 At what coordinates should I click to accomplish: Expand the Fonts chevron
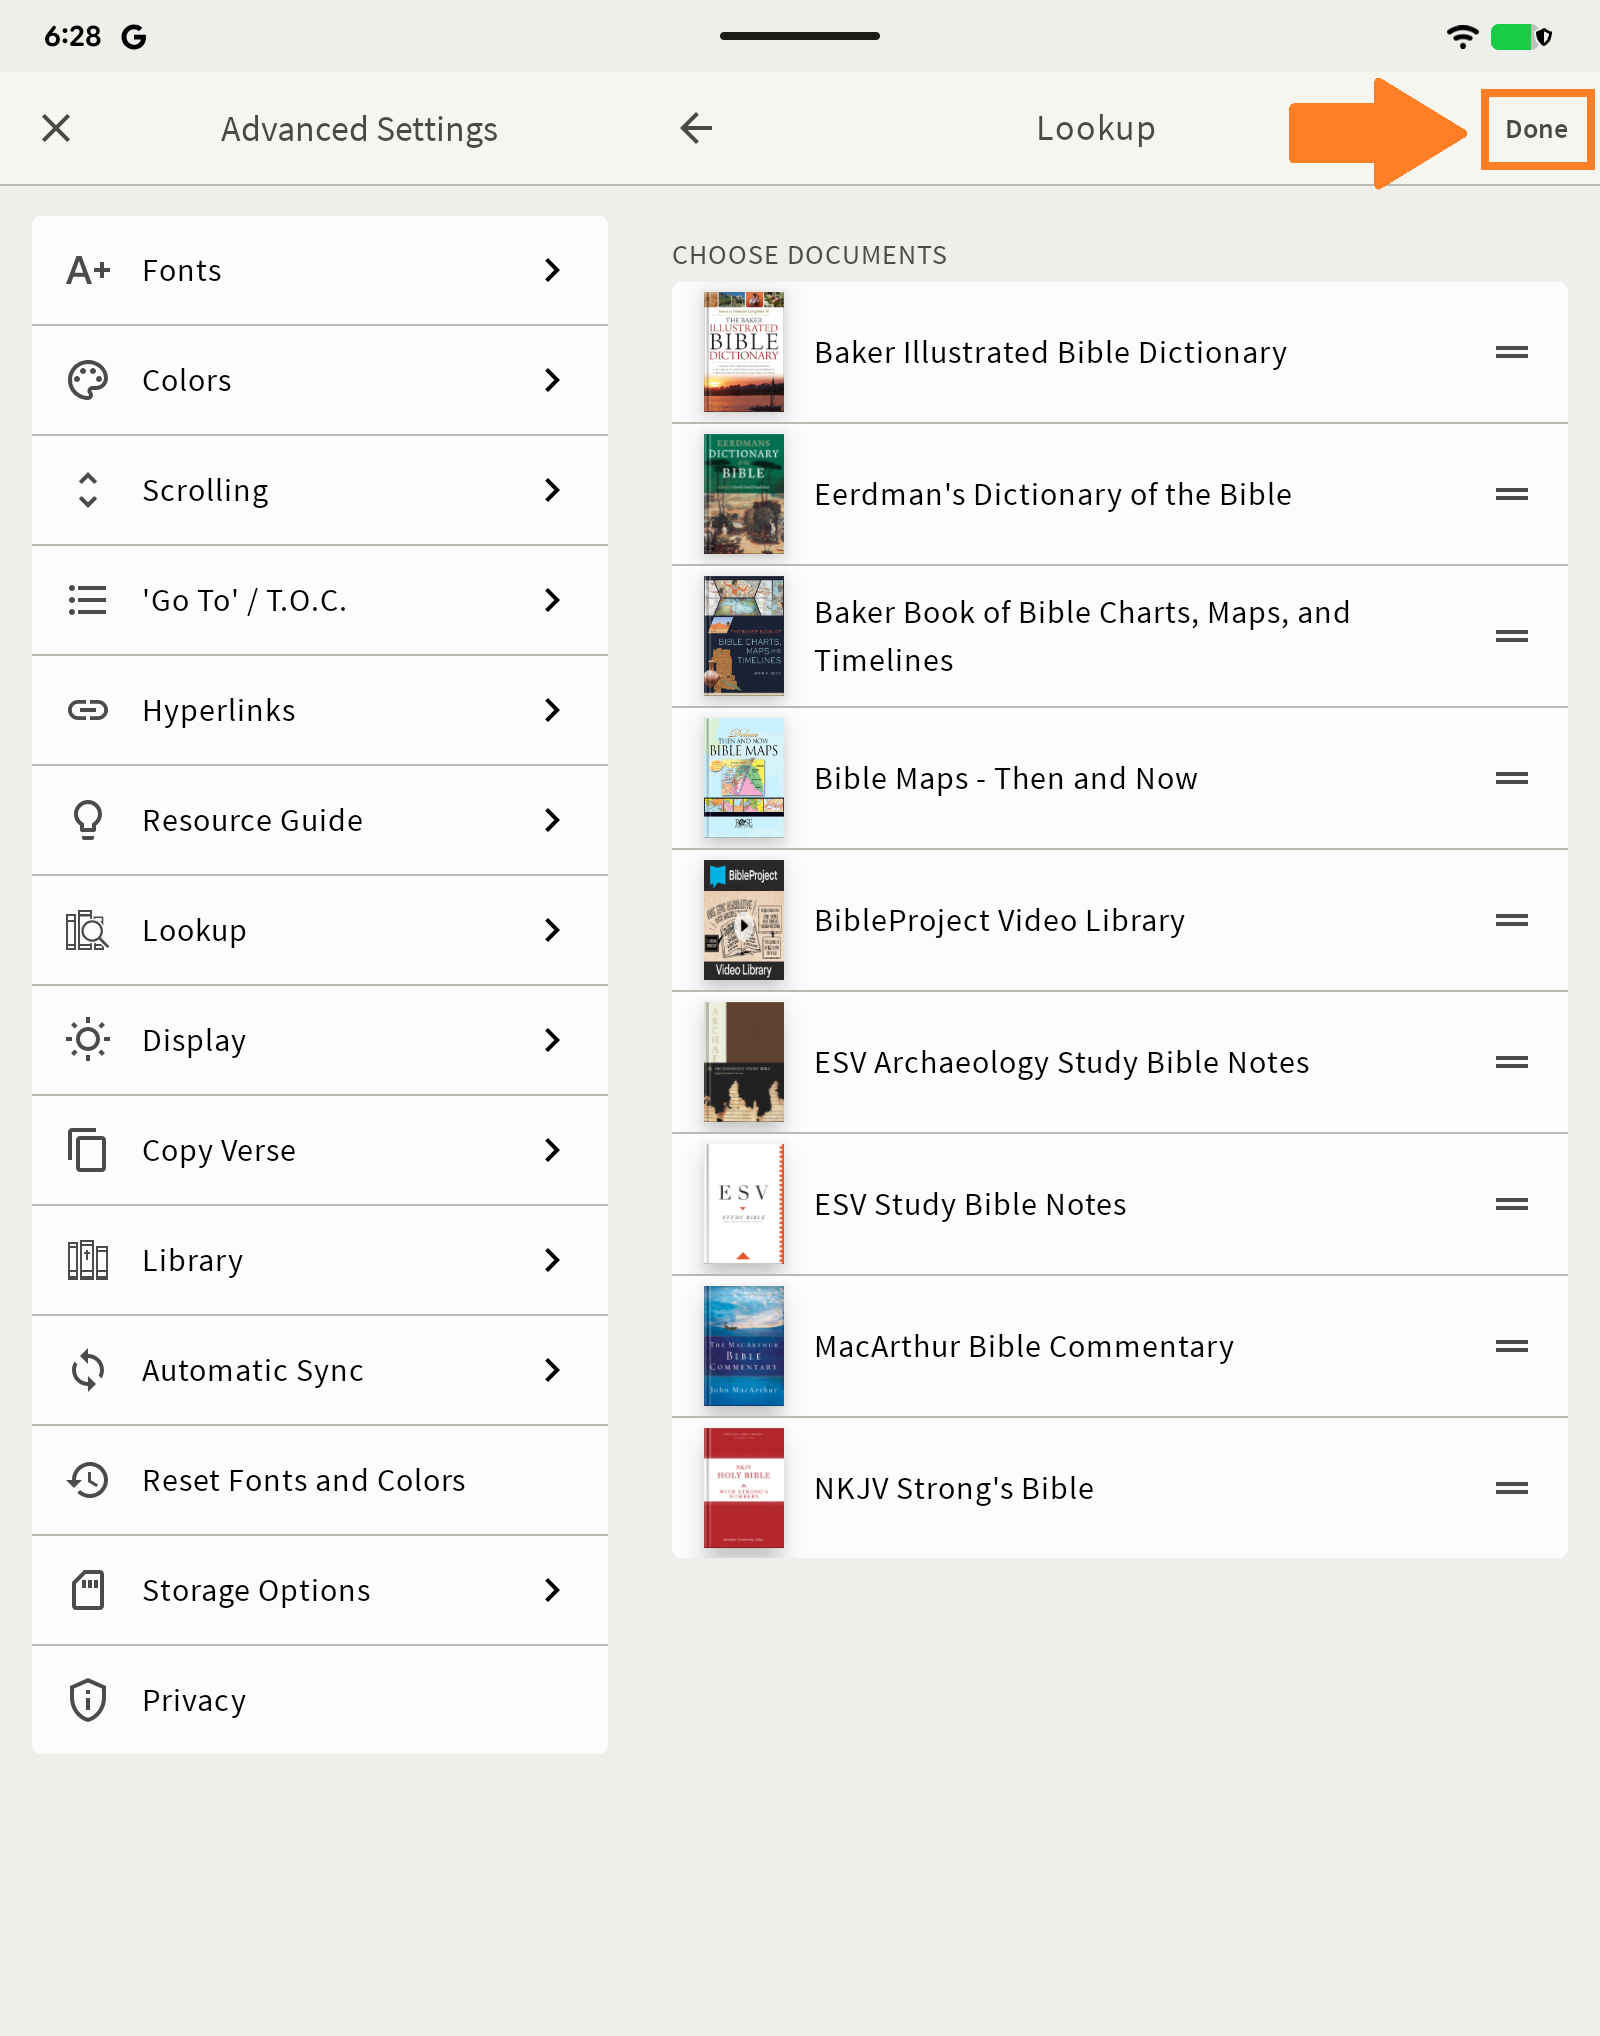(552, 270)
